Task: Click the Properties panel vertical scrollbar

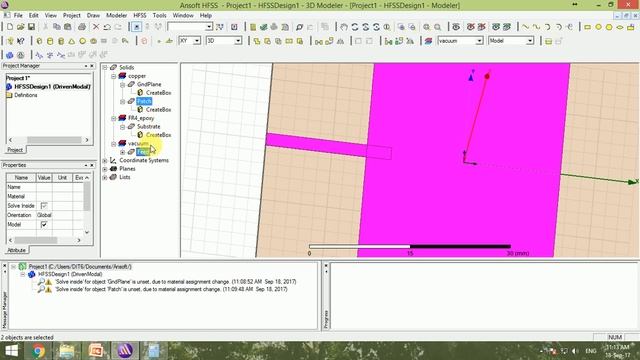Action: tap(87, 206)
